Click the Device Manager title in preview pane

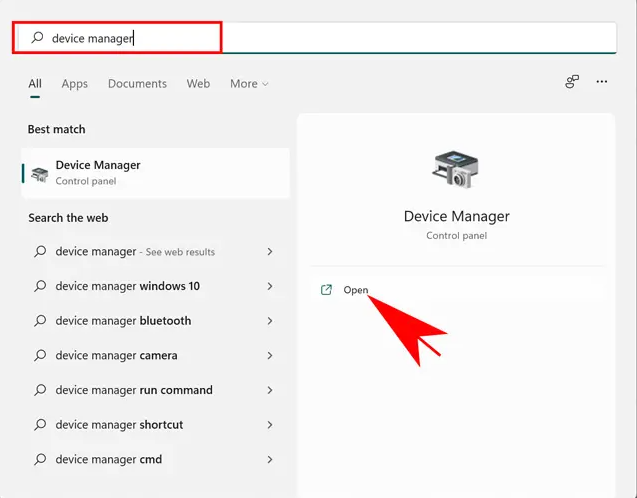pos(457,216)
